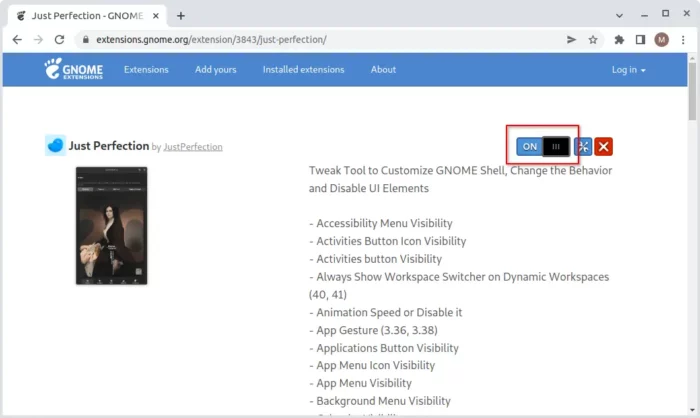The height and width of the screenshot is (418, 700).
Task: Reload the page
Action: [x=59, y=40]
